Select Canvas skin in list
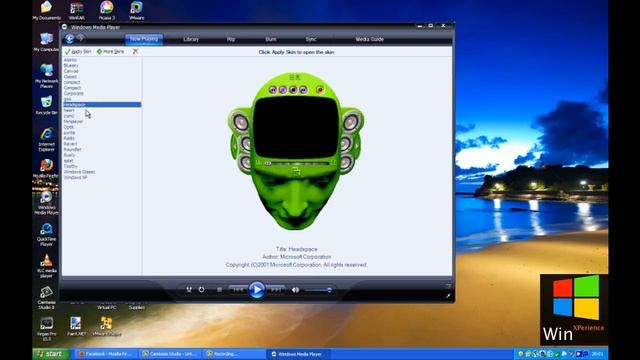640x360 pixels. click(x=71, y=71)
